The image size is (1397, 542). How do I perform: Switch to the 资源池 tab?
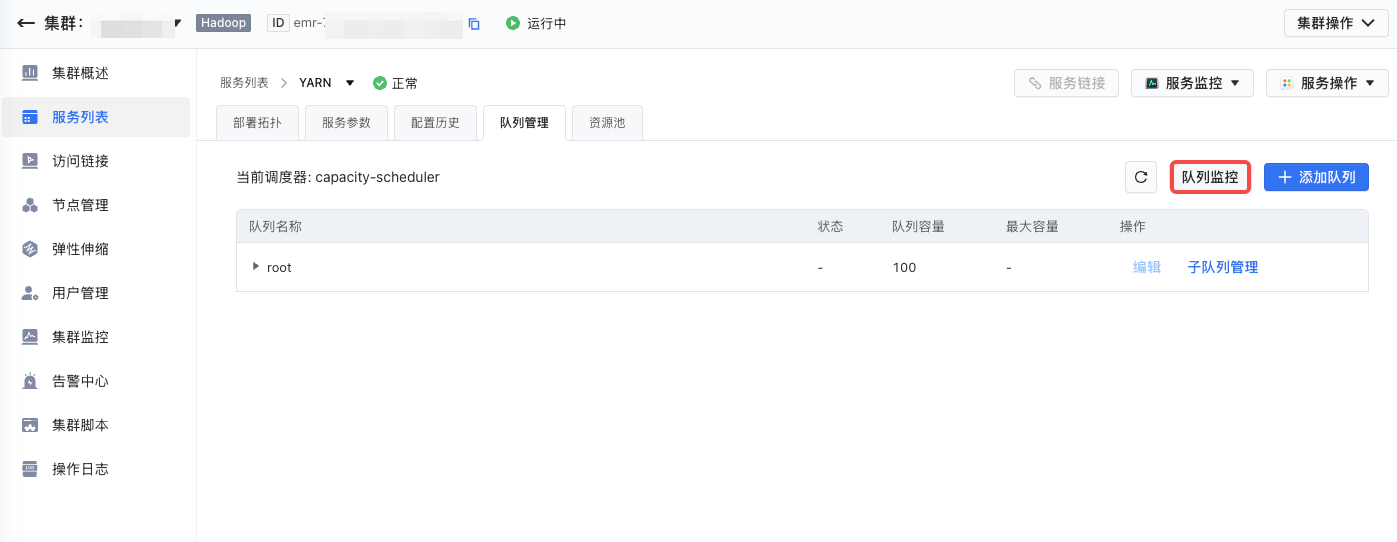[x=607, y=123]
